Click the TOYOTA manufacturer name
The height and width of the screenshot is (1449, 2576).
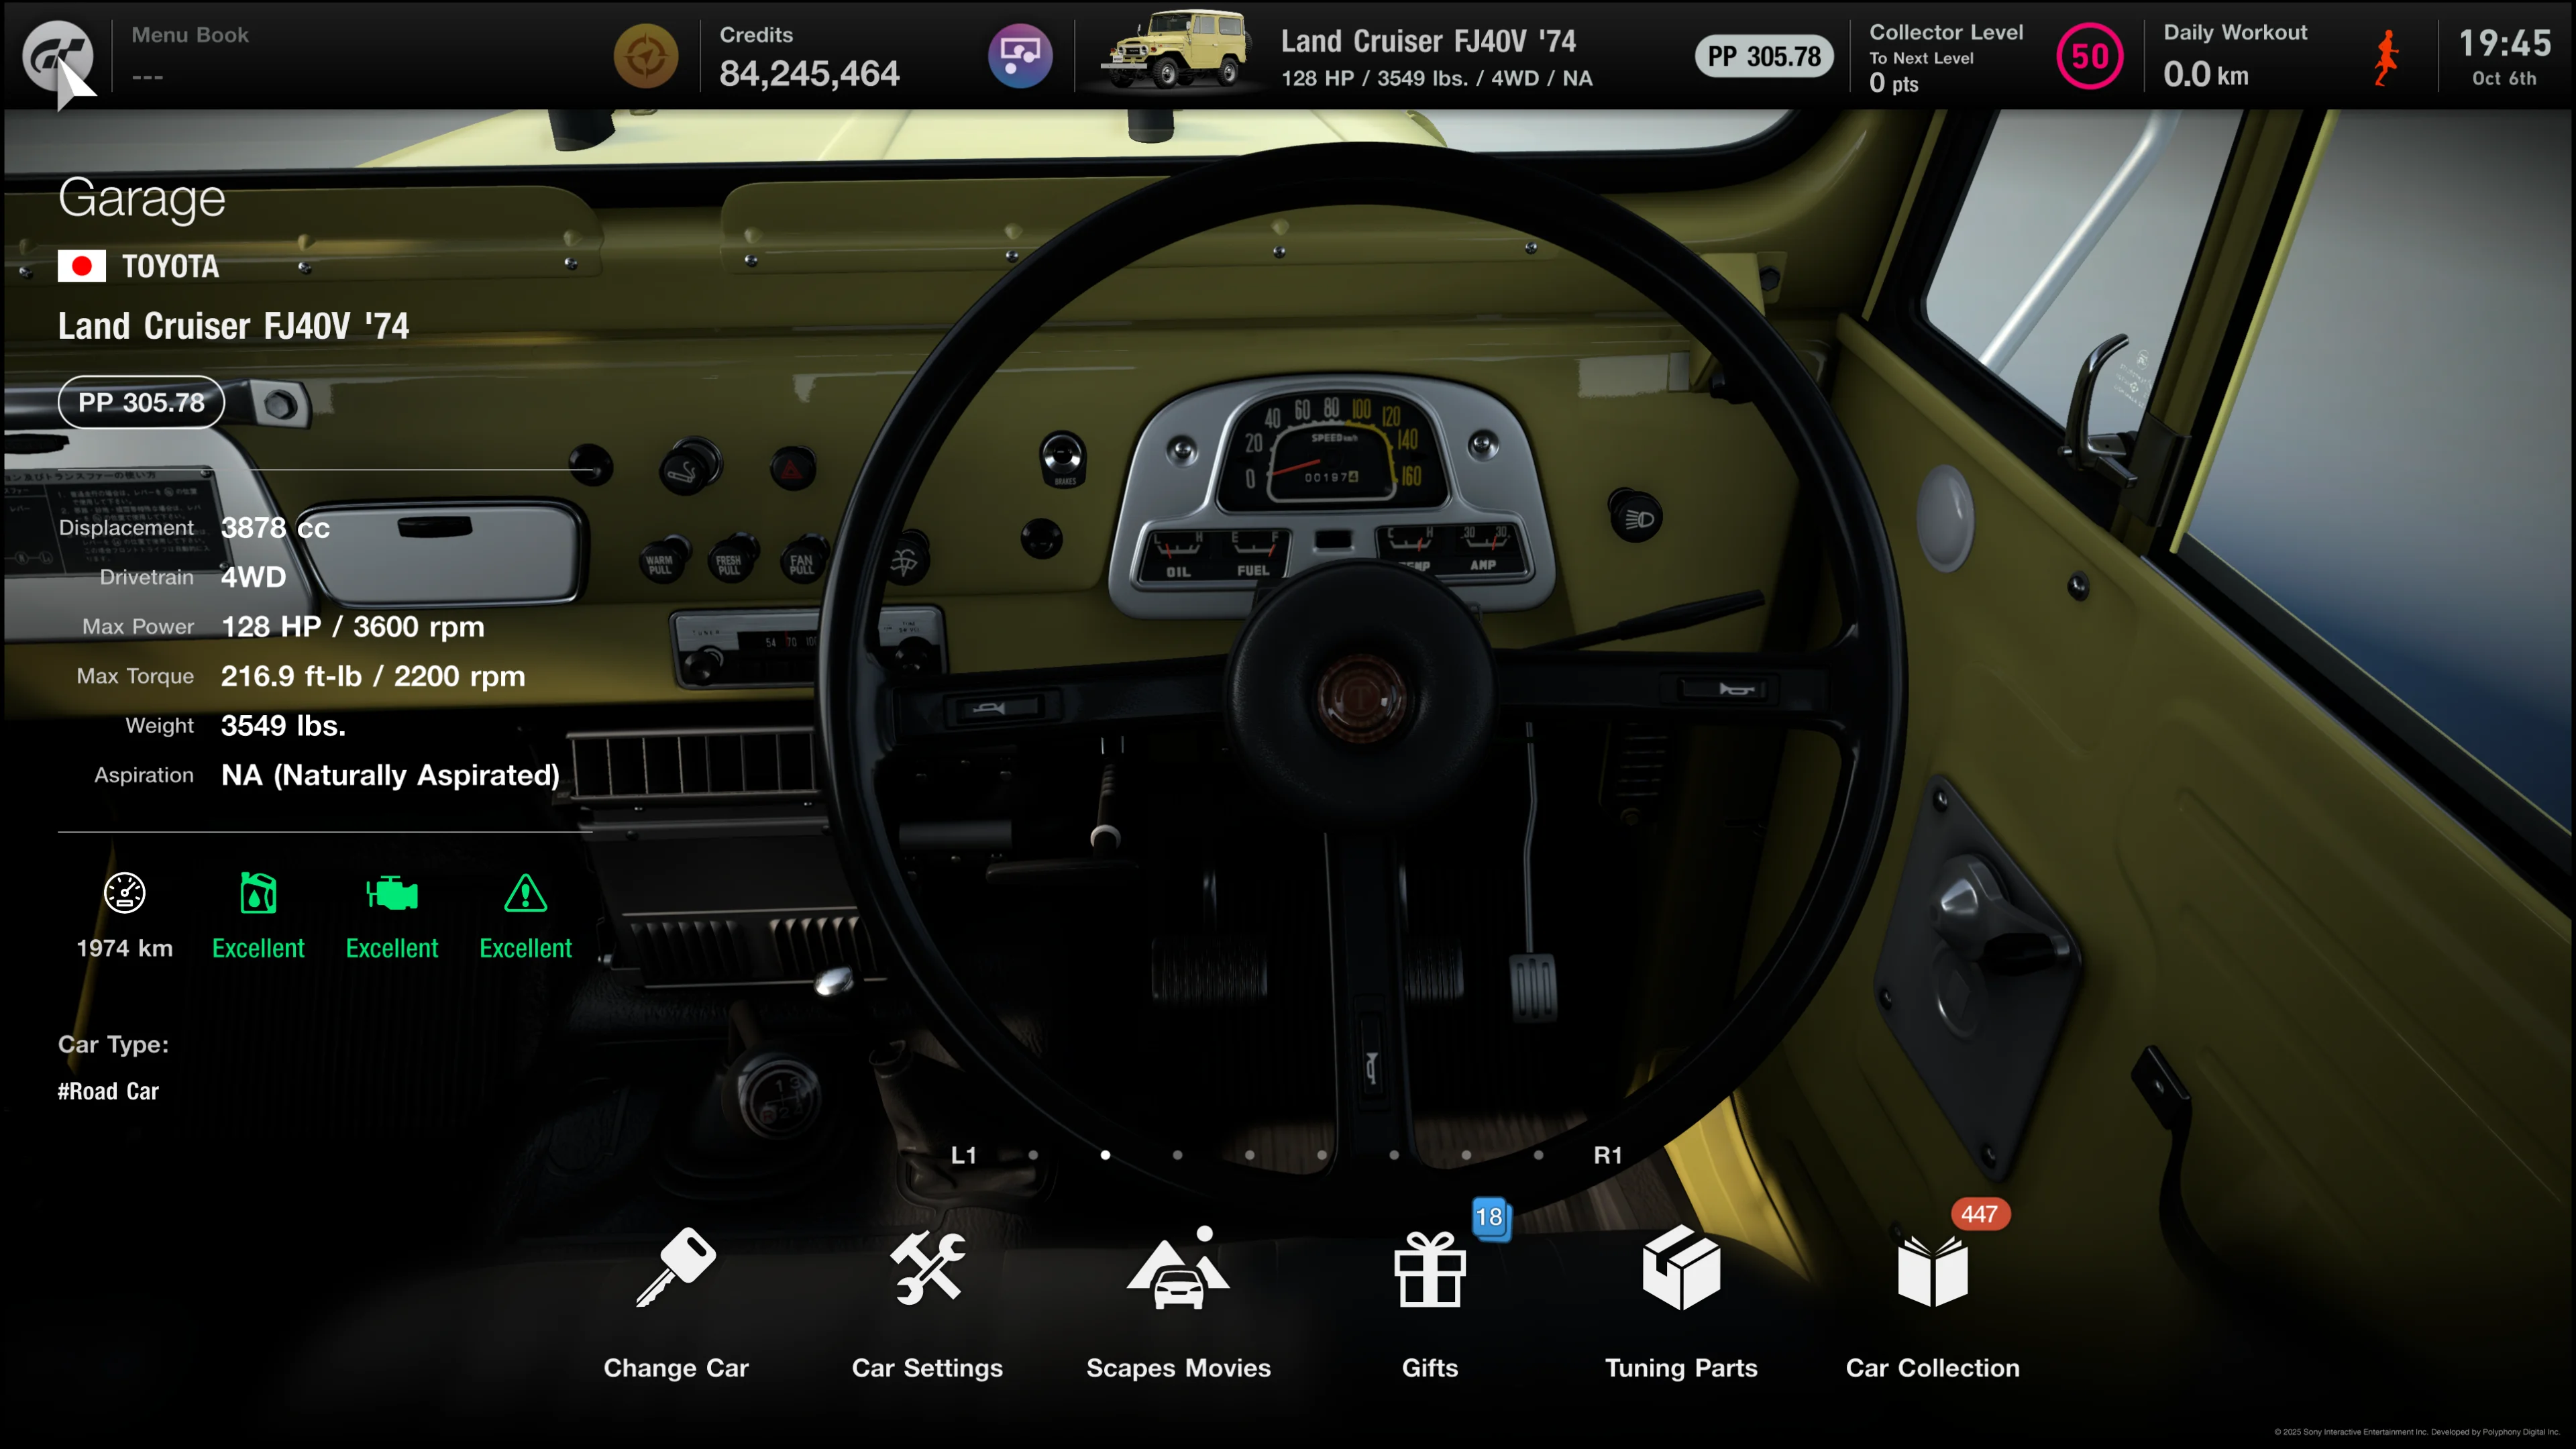[x=170, y=266]
